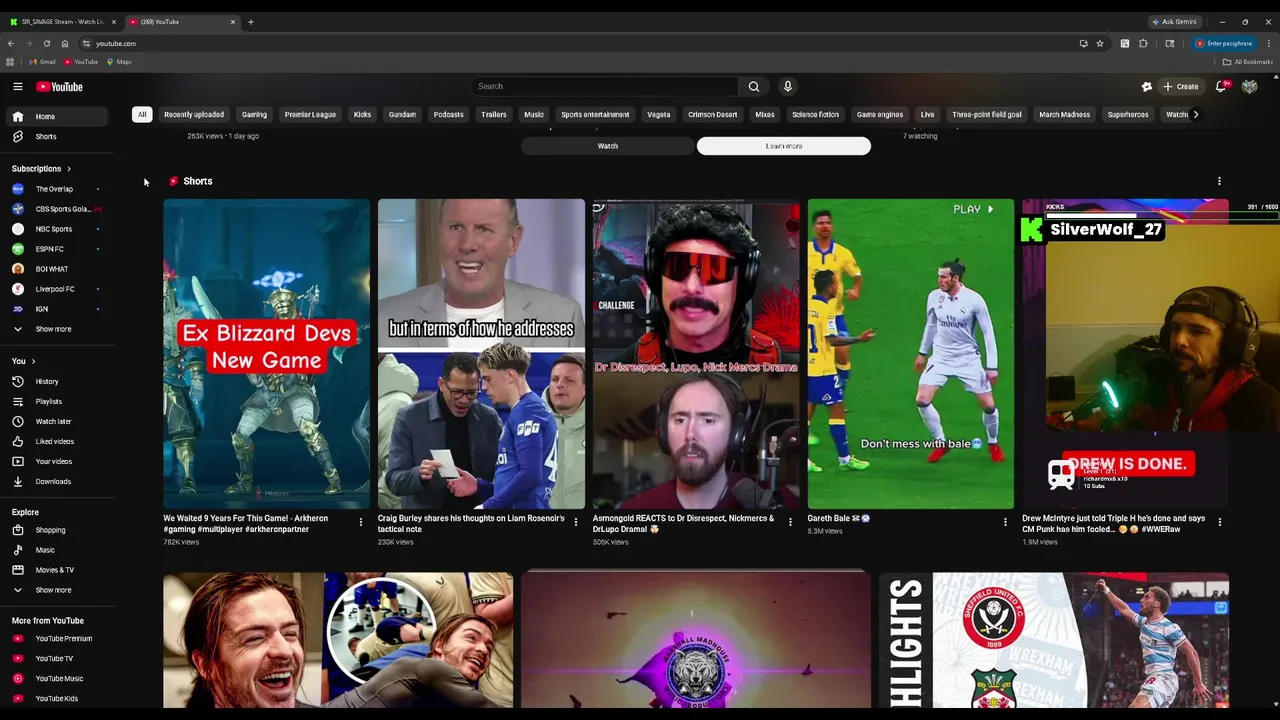Image resolution: width=1280 pixels, height=720 pixels.
Task: Open Music under Explore in the sidebar
Action: tap(58, 550)
